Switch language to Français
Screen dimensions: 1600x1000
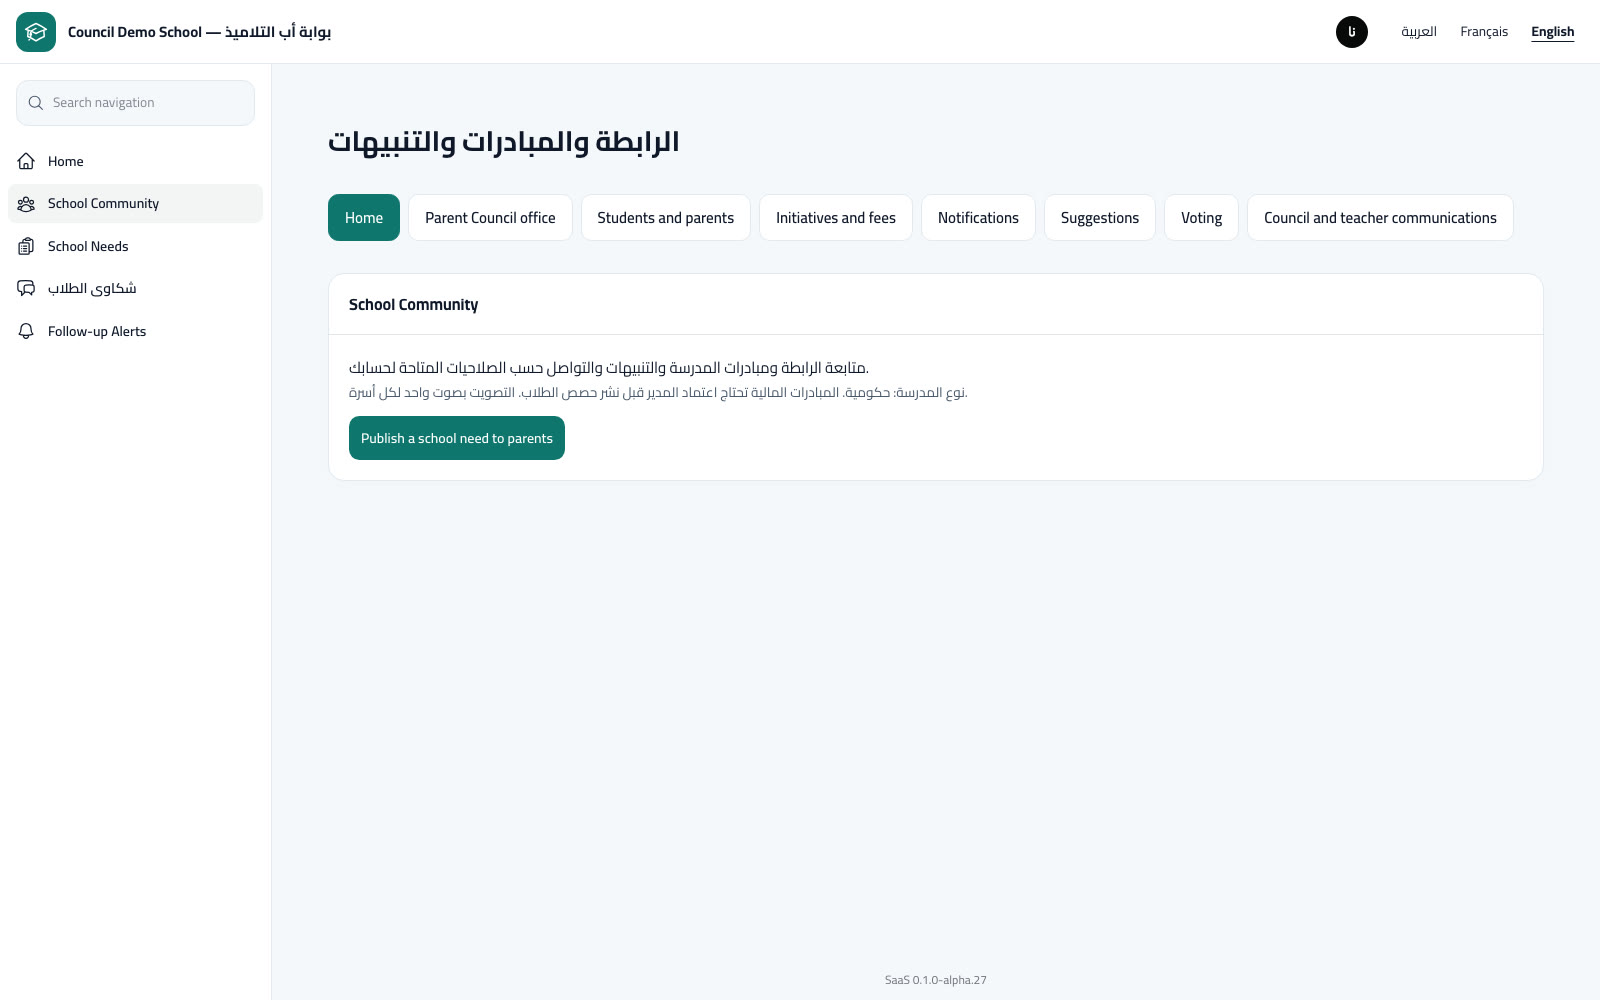[1484, 32]
